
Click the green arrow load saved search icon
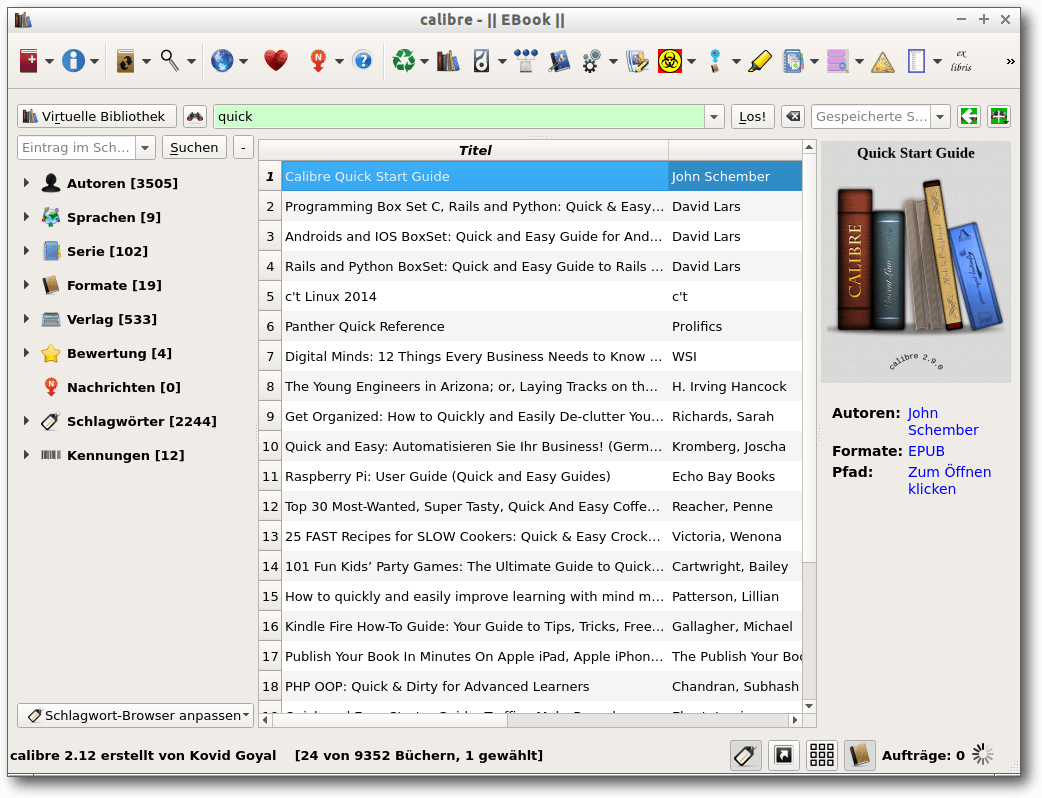tap(969, 116)
